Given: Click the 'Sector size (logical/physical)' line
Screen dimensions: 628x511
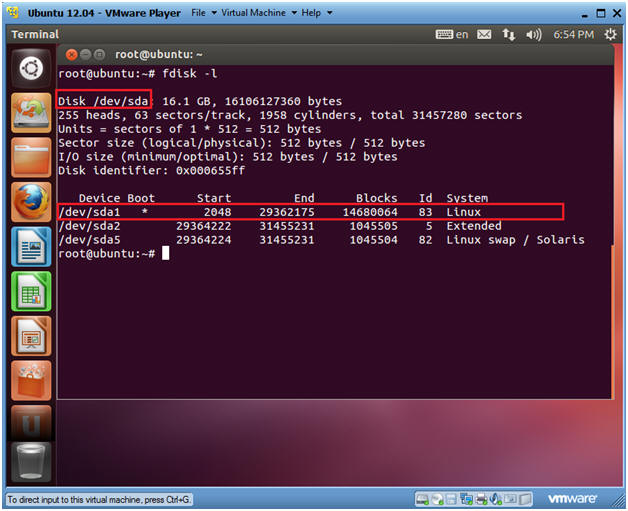Looking at the screenshot, I should point(242,143).
